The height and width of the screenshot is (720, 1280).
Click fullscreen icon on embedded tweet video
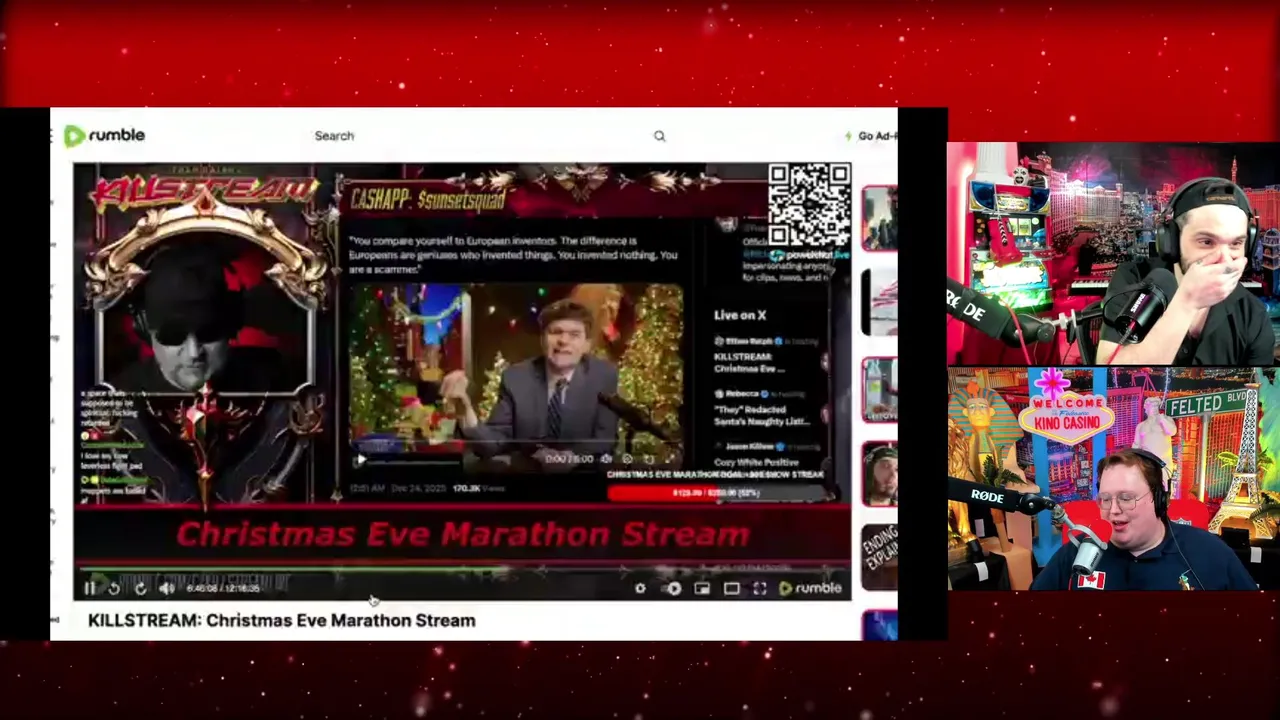[x=669, y=459]
